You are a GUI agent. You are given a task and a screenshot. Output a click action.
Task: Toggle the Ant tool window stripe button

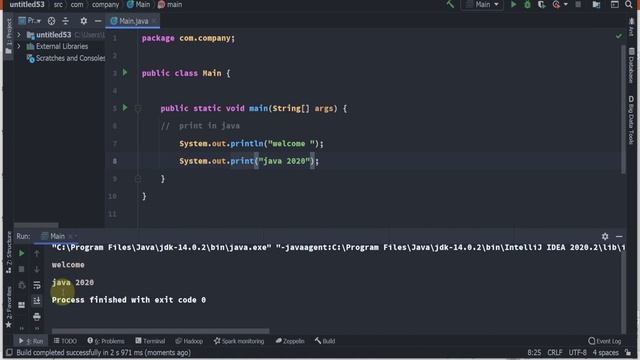tap(631, 27)
